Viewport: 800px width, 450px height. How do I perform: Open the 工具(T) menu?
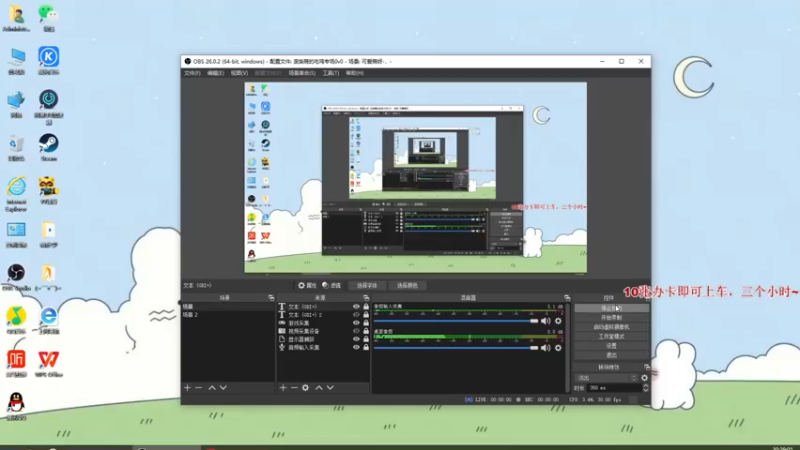tap(331, 73)
